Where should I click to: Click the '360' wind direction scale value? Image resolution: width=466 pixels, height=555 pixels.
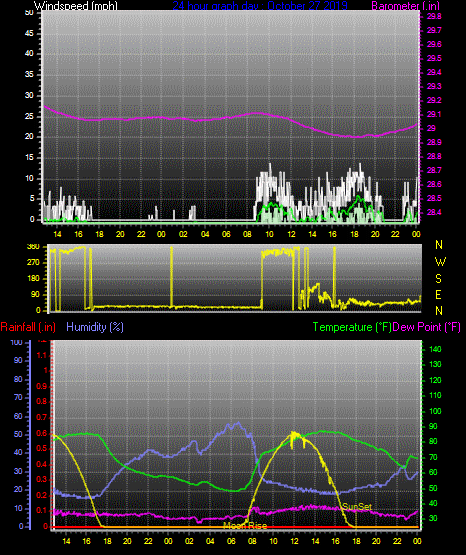pos(33,247)
